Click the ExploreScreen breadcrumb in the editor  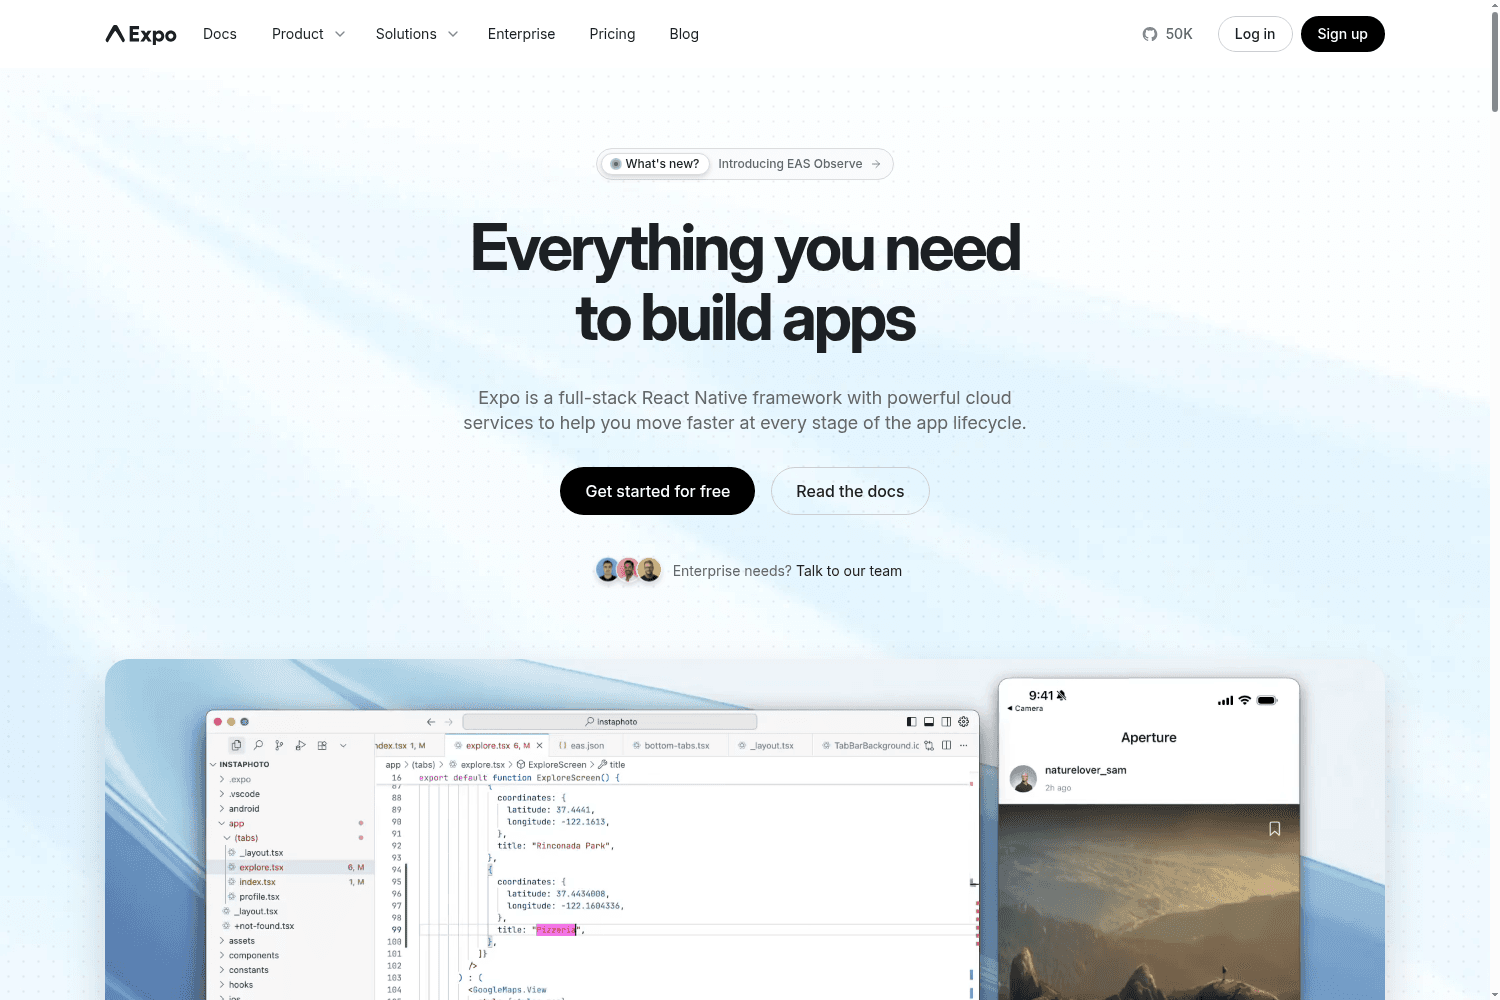click(552, 764)
